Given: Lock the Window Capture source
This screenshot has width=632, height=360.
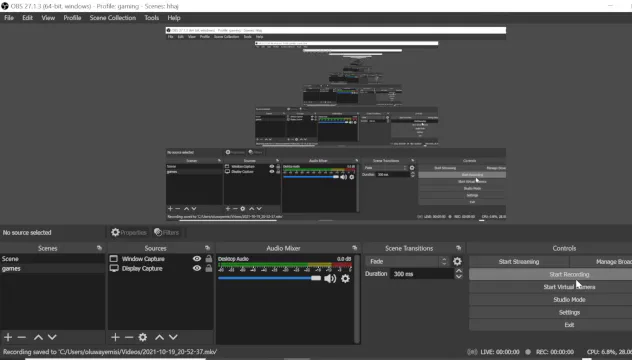Looking at the screenshot, I should (209, 259).
